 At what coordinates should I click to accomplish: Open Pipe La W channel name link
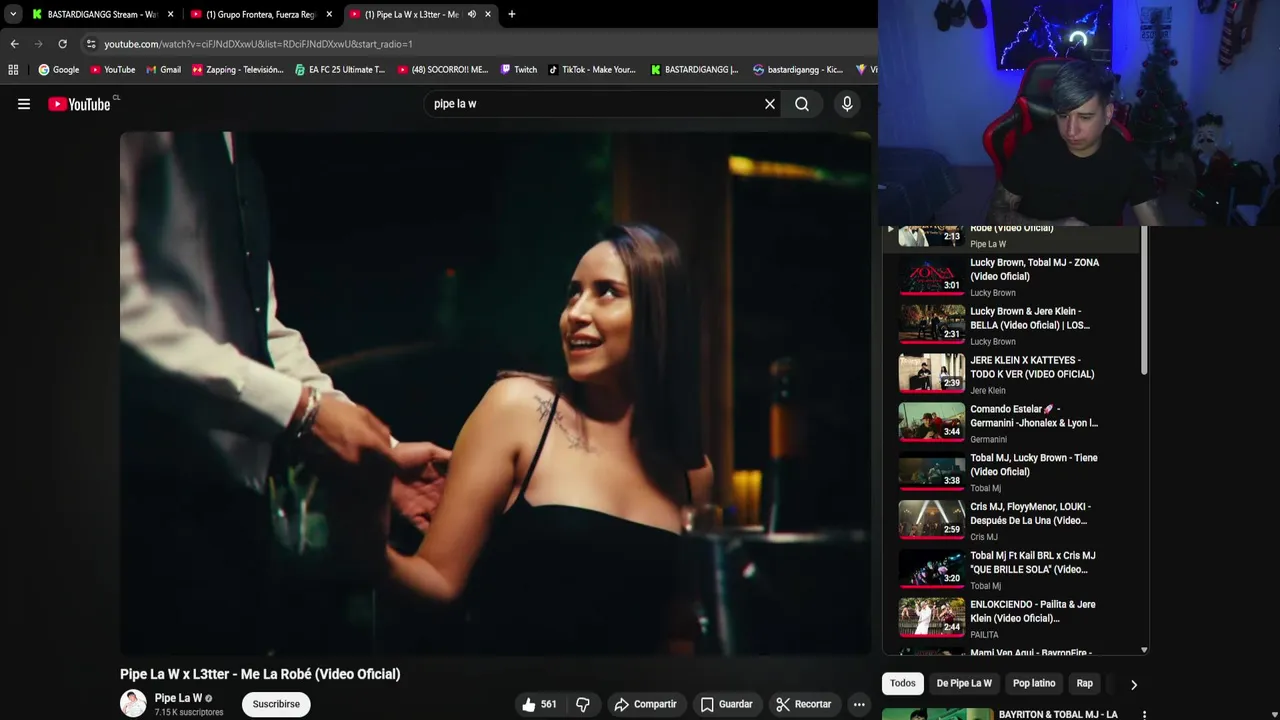[178, 698]
